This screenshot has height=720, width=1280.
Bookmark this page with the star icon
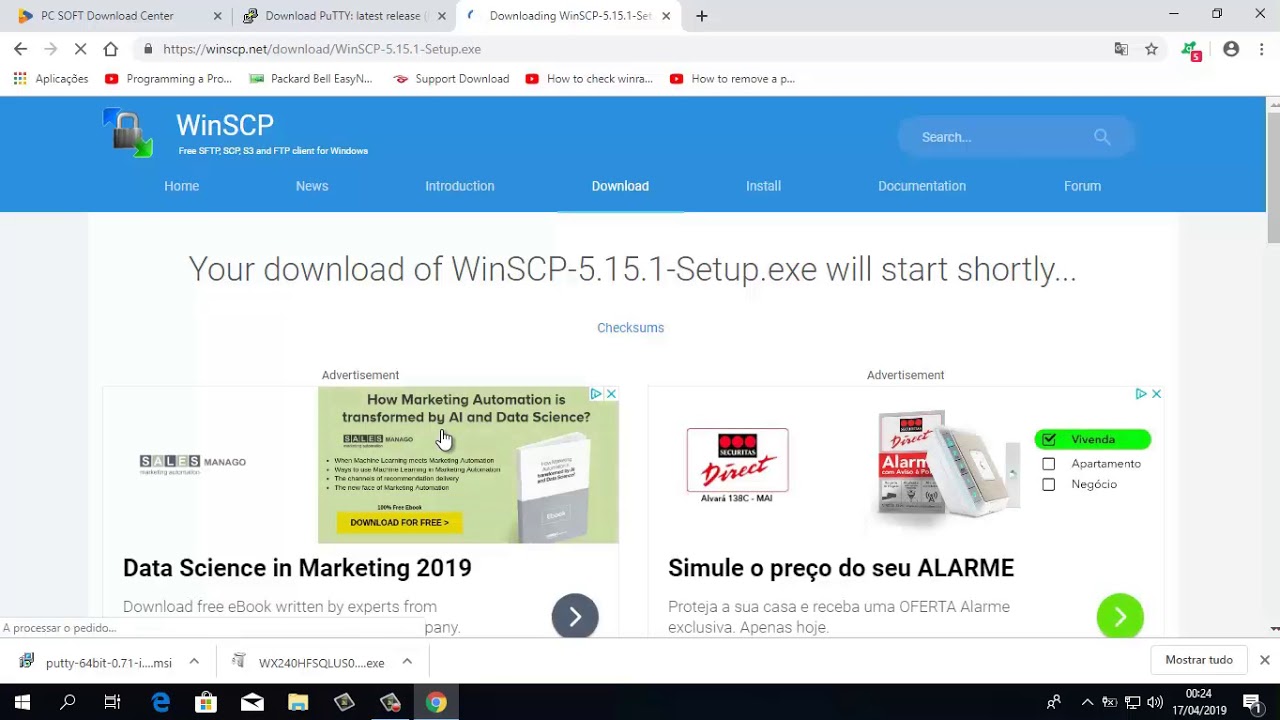1151,49
